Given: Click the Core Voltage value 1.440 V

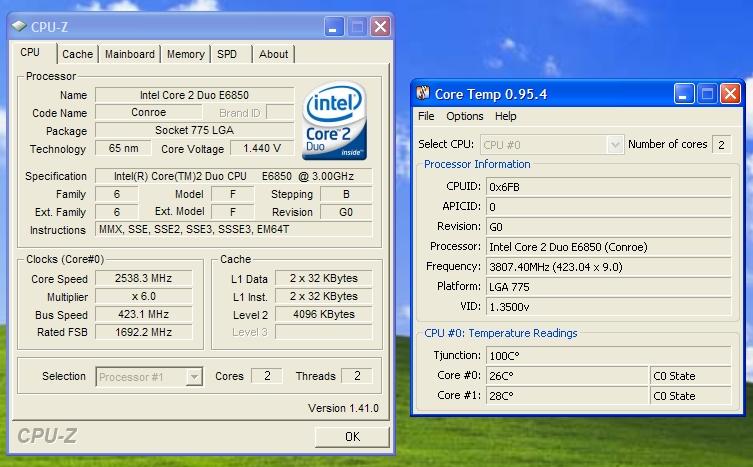Looking at the screenshot, I should 262,148.
